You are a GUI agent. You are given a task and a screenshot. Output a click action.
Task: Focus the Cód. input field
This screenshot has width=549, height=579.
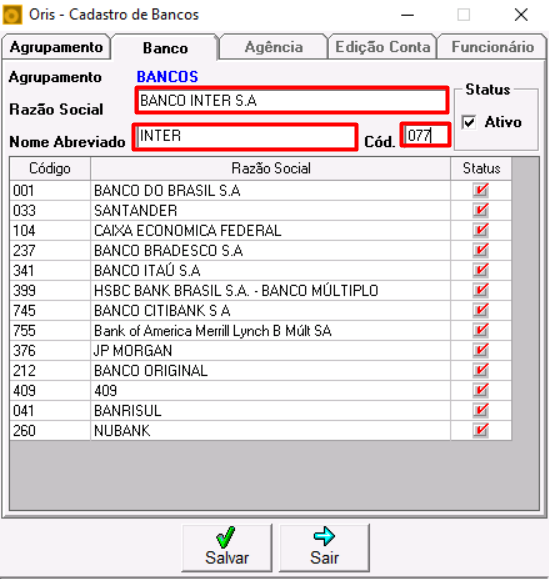coord(426,135)
